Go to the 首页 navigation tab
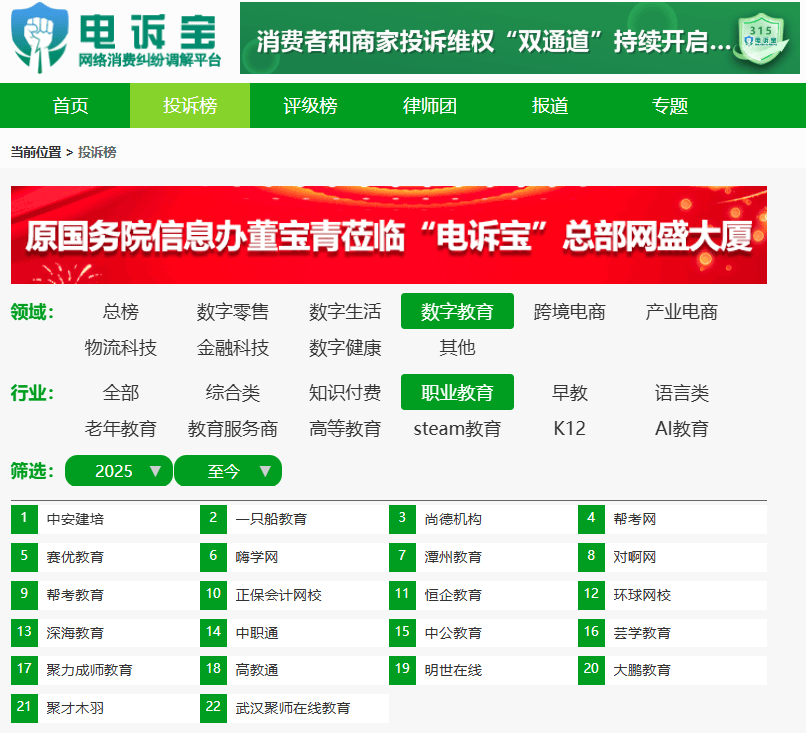Image resolution: width=806 pixels, height=733 pixels. (70, 106)
